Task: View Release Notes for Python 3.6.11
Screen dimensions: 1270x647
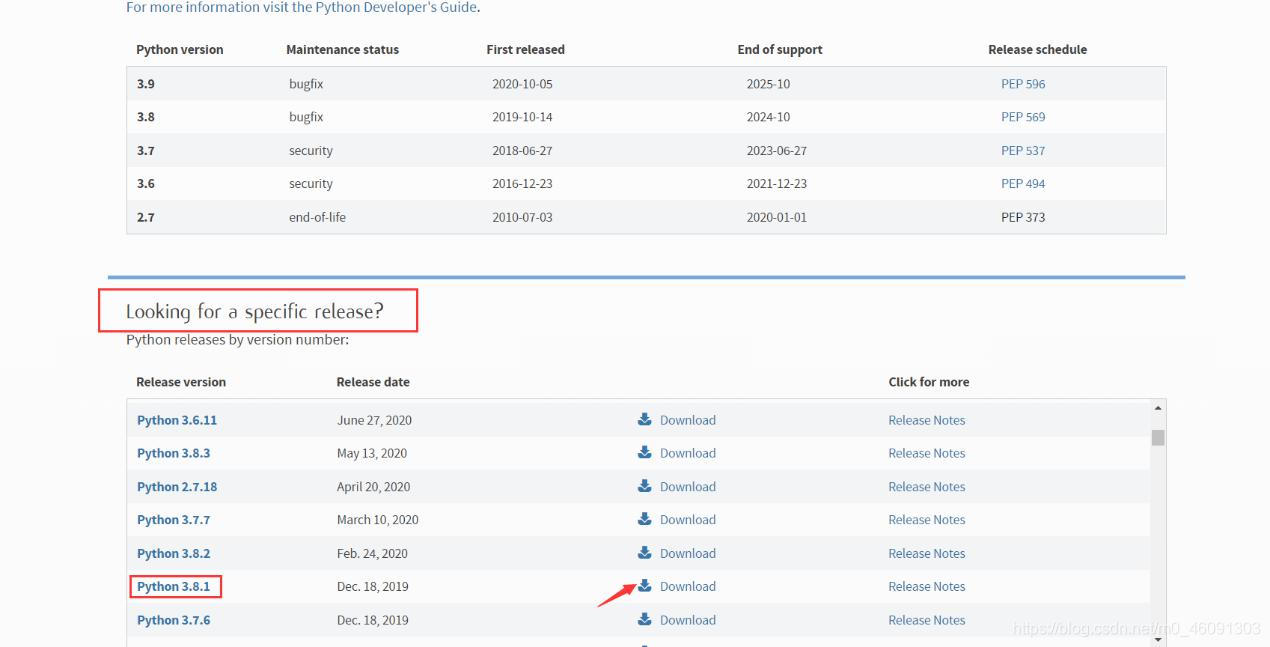Action: tap(927, 420)
